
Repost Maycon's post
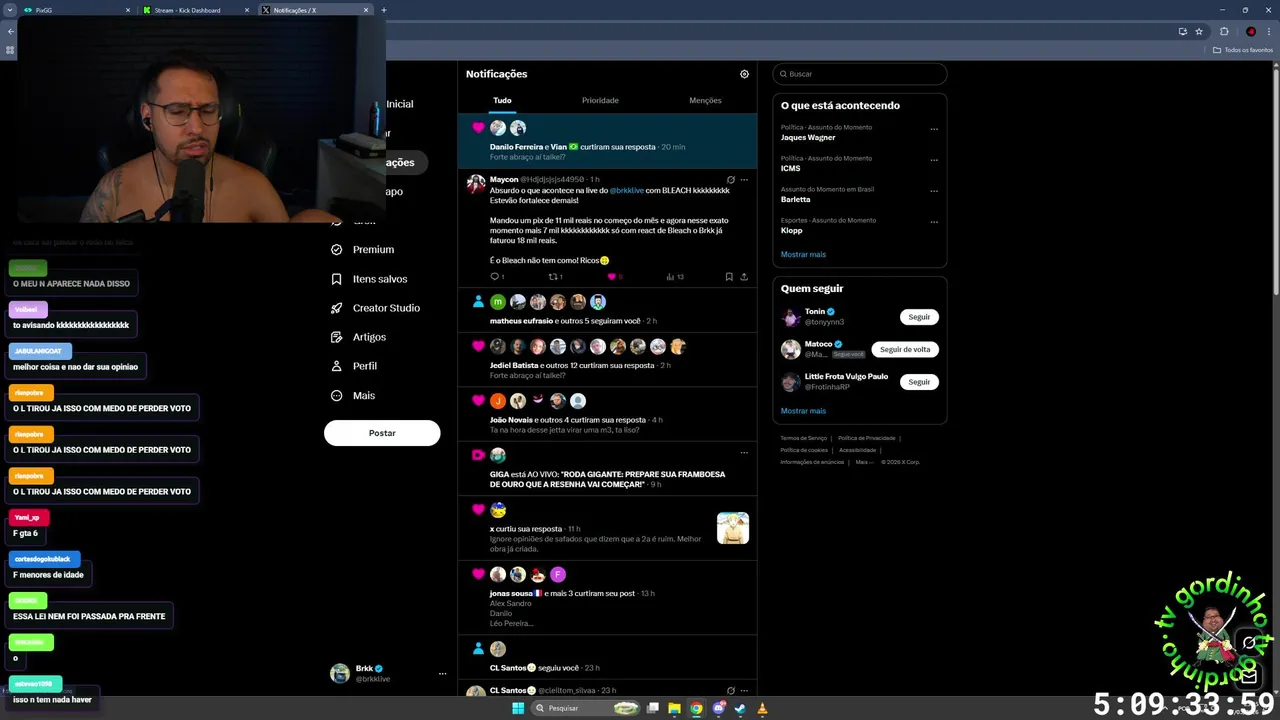[553, 277]
